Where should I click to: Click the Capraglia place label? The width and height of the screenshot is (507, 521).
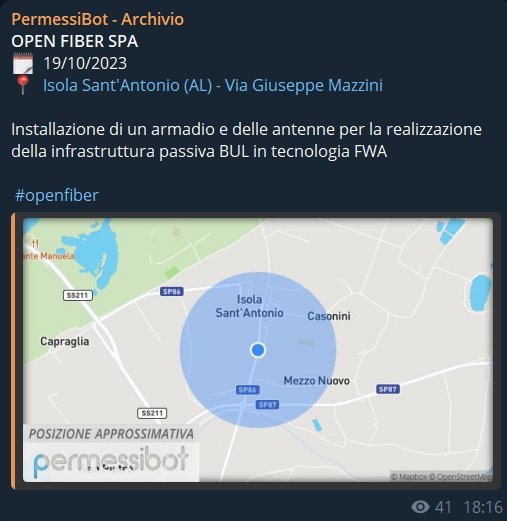(x=65, y=341)
